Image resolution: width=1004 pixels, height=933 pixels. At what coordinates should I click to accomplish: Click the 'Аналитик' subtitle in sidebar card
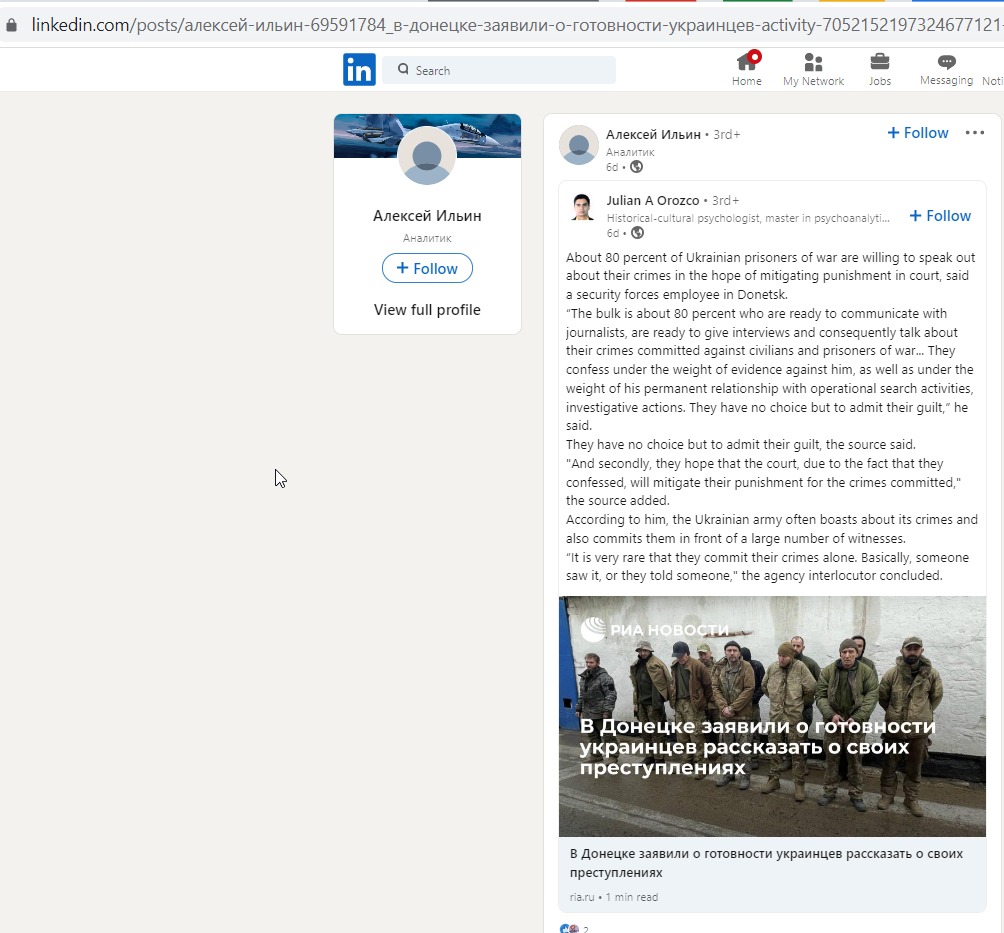427,238
